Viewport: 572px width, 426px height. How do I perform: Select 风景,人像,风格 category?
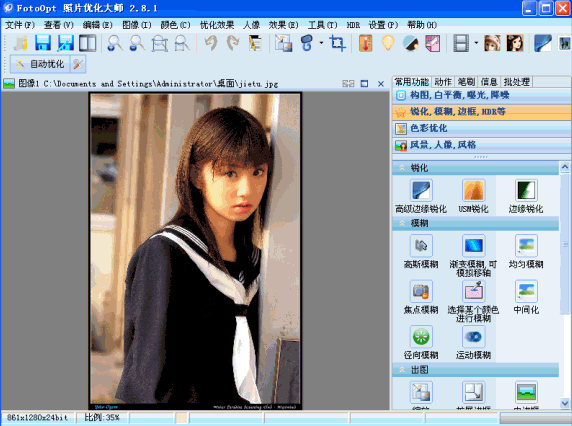tap(482, 145)
